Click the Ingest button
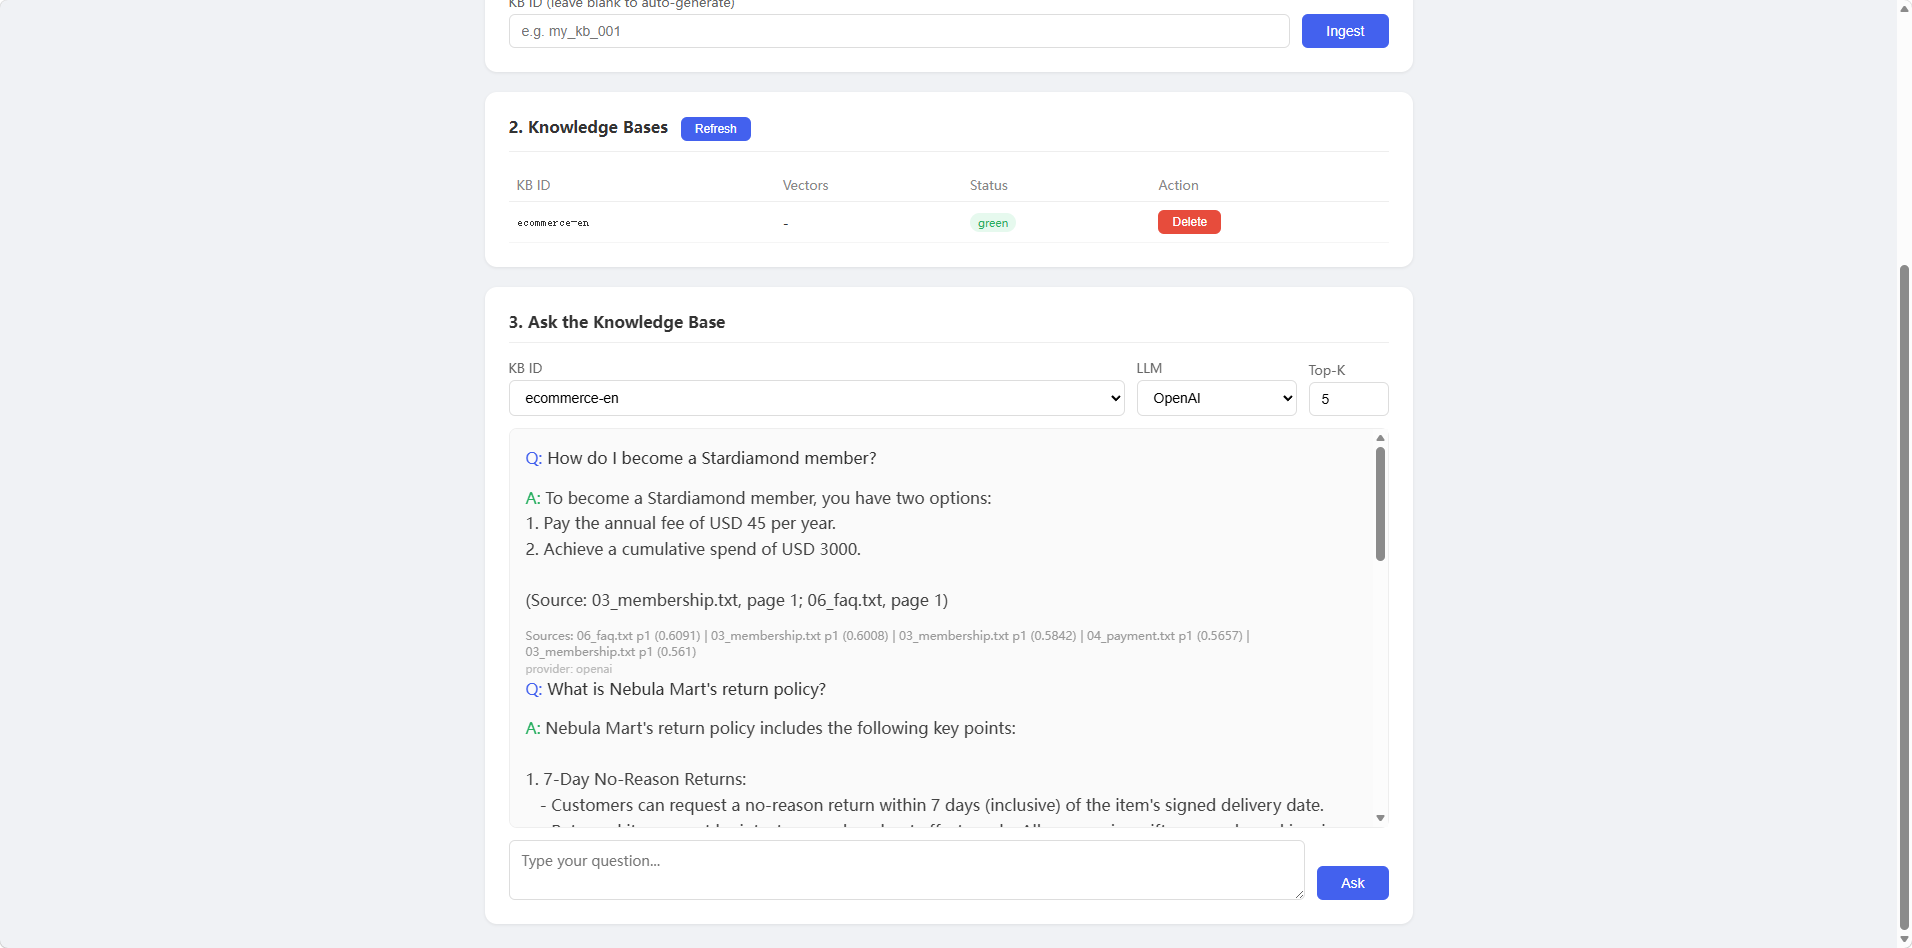The image size is (1912, 948). (x=1344, y=30)
